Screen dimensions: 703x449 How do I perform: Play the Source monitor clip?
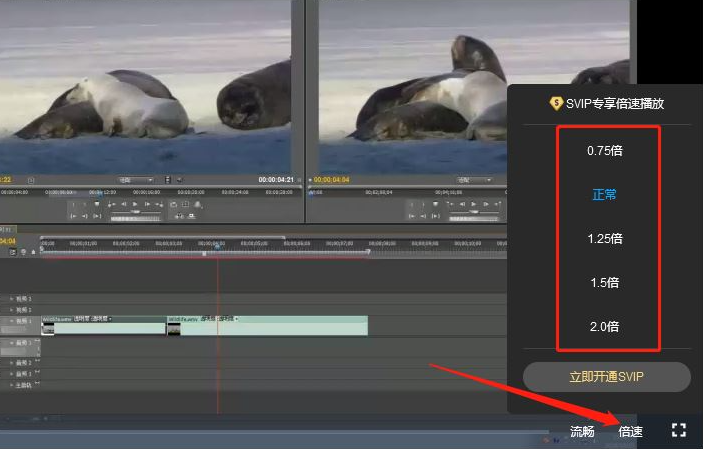pyautogui.click(x=135, y=204)
